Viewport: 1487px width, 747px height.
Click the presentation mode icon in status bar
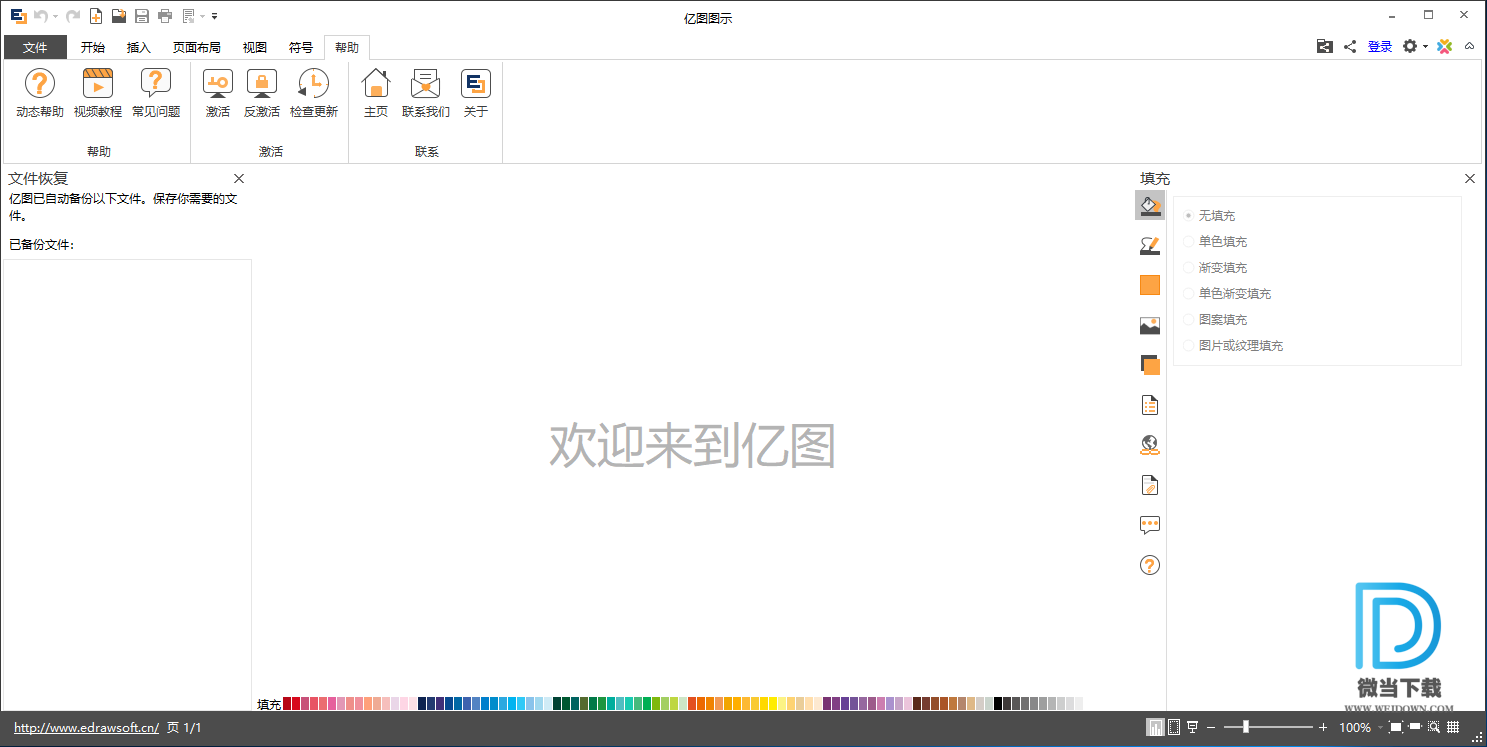(1192, 727)
